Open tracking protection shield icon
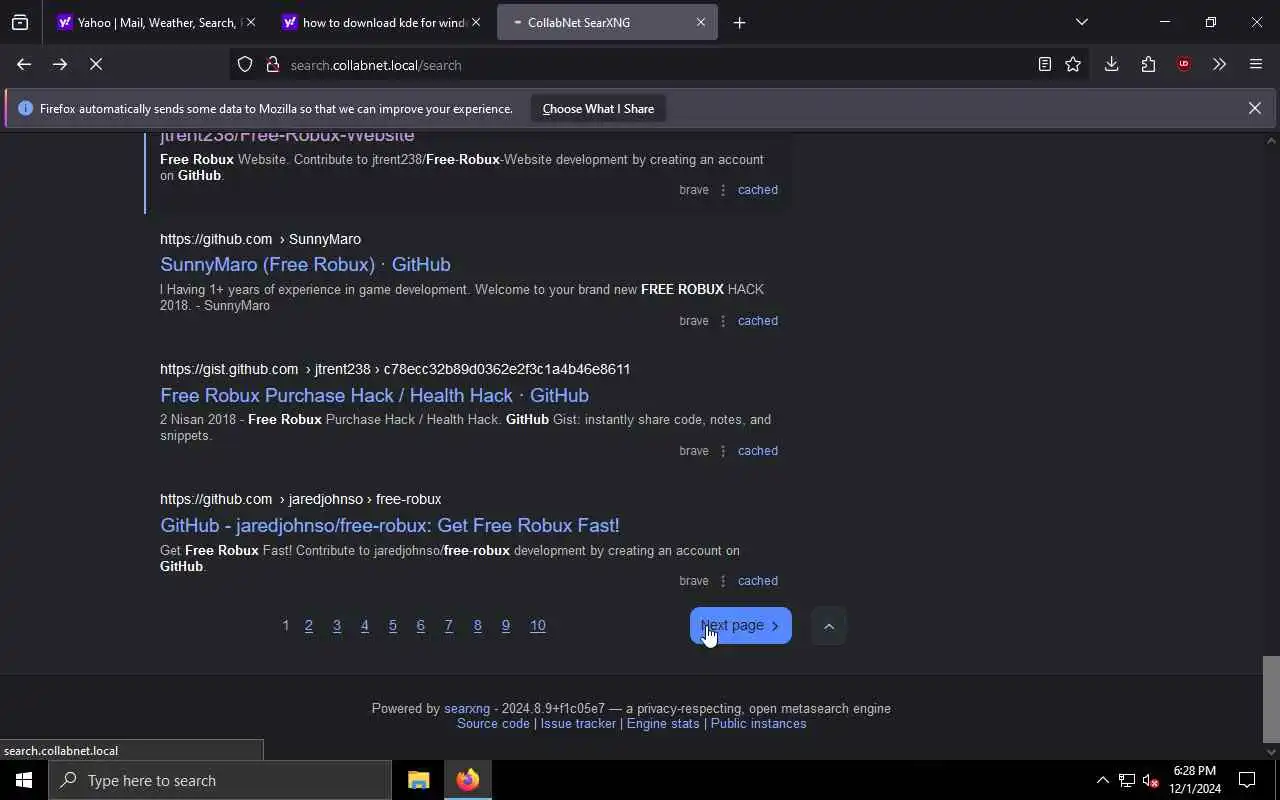This screenshot has height=800, width=1280. pyautogui.click(x=245, y=64)
